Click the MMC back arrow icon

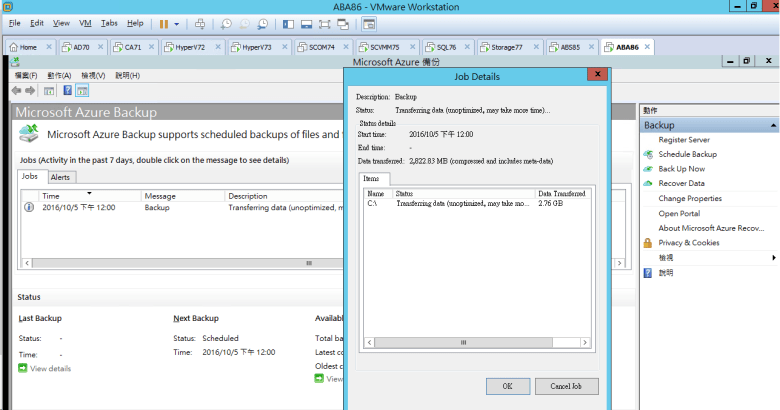point(17,90)
